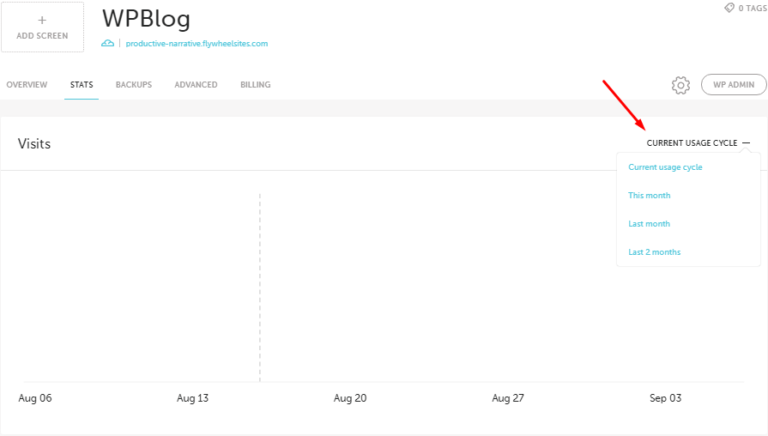Open productive-narrative.flywheelsites.com link
The image size is (768, 436).
coord(197,44)
